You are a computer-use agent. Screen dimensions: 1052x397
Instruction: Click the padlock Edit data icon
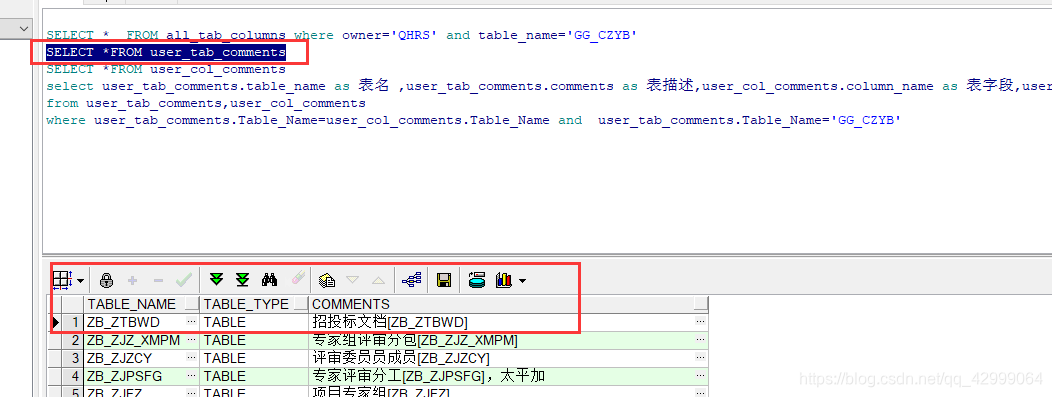[x=106, y=280]
